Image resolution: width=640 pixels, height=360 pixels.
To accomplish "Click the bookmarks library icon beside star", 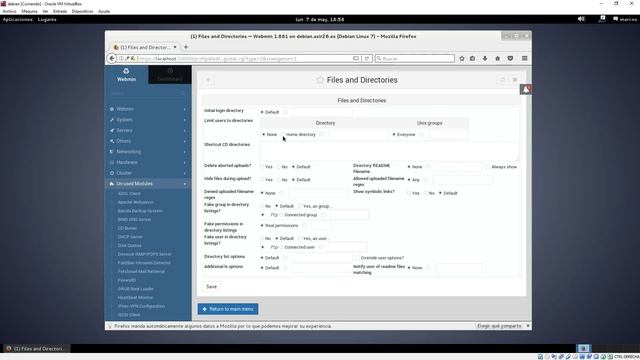I will pyautogui.click(x=472, y=58).
